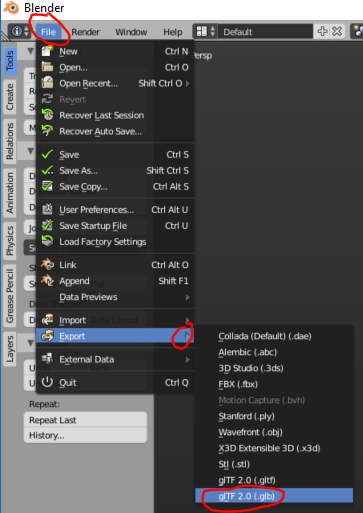Click the Append icon
Viewport: 363px width, 513px height.
point(47,281)
